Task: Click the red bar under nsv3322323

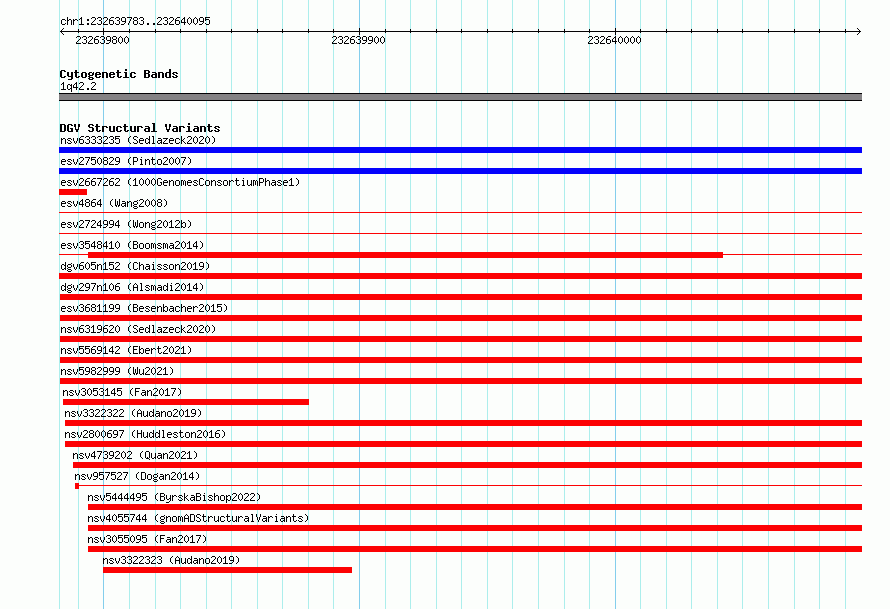Action: (227, 570)
